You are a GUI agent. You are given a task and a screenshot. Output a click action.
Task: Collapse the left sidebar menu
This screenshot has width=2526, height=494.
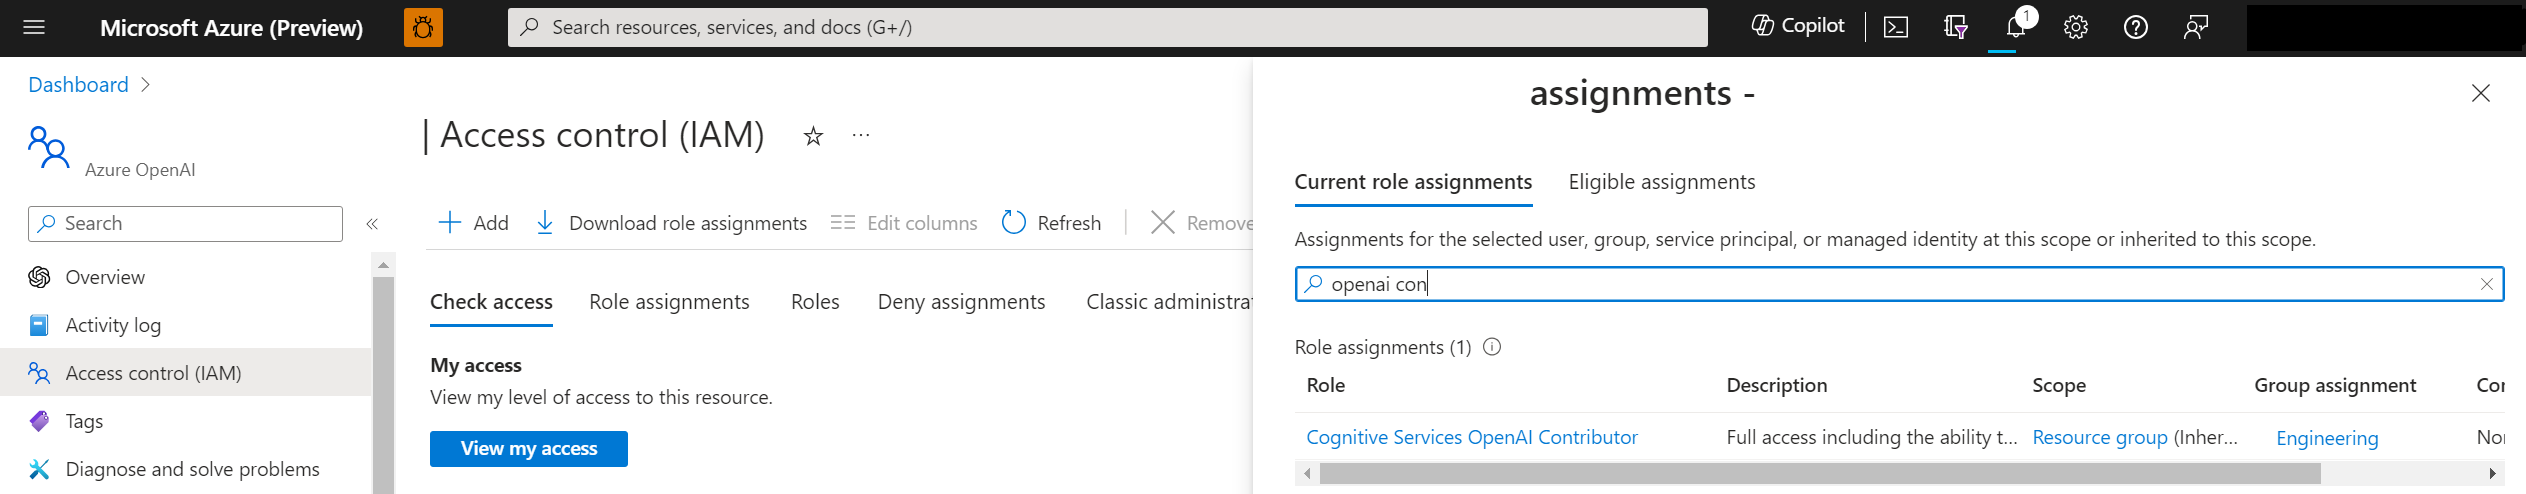372,224
